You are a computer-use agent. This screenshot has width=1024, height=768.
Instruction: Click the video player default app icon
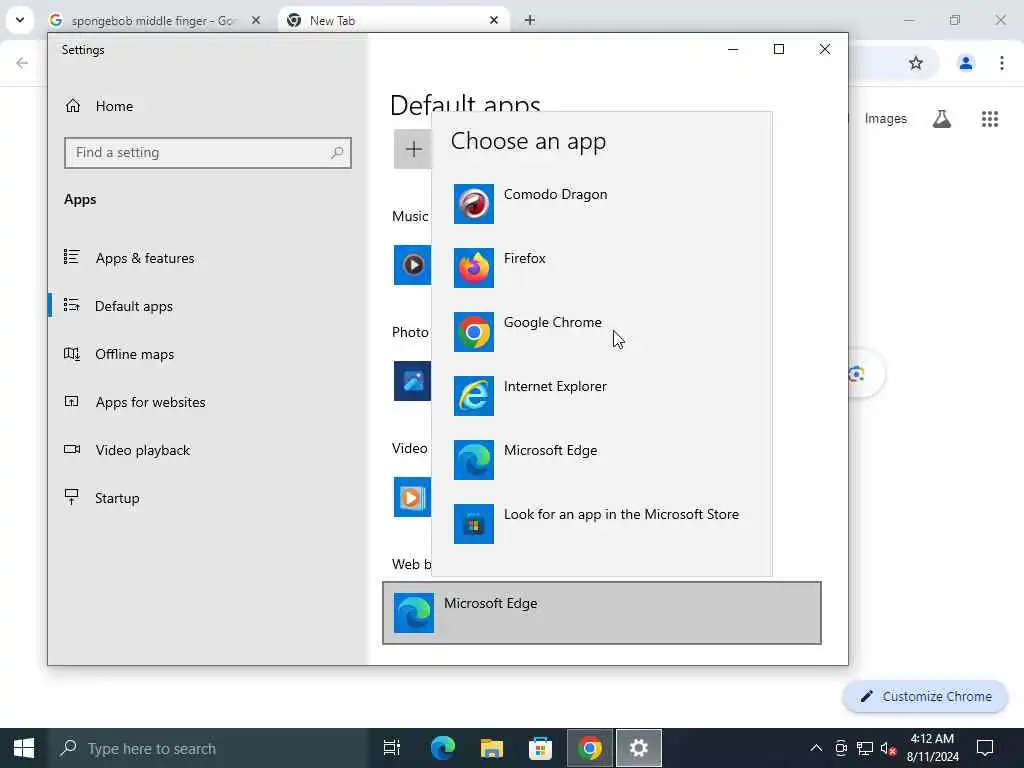click(412, 497)
